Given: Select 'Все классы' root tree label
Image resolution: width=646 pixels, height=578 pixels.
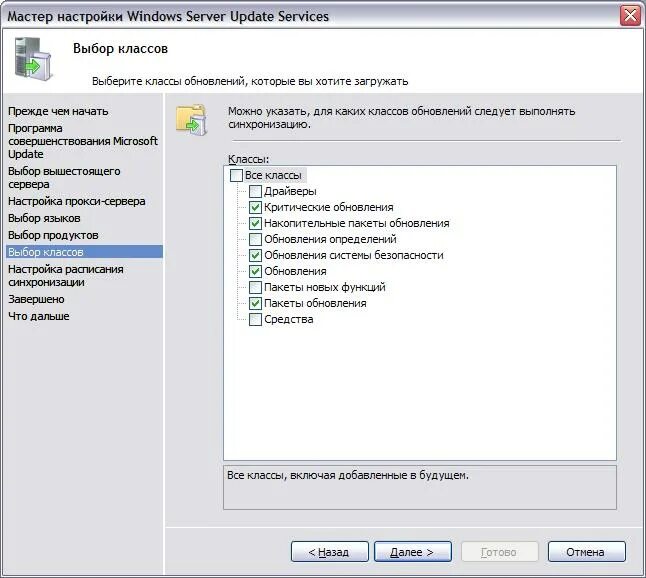Looking at the screenshot, I should (x=273, y=176).
